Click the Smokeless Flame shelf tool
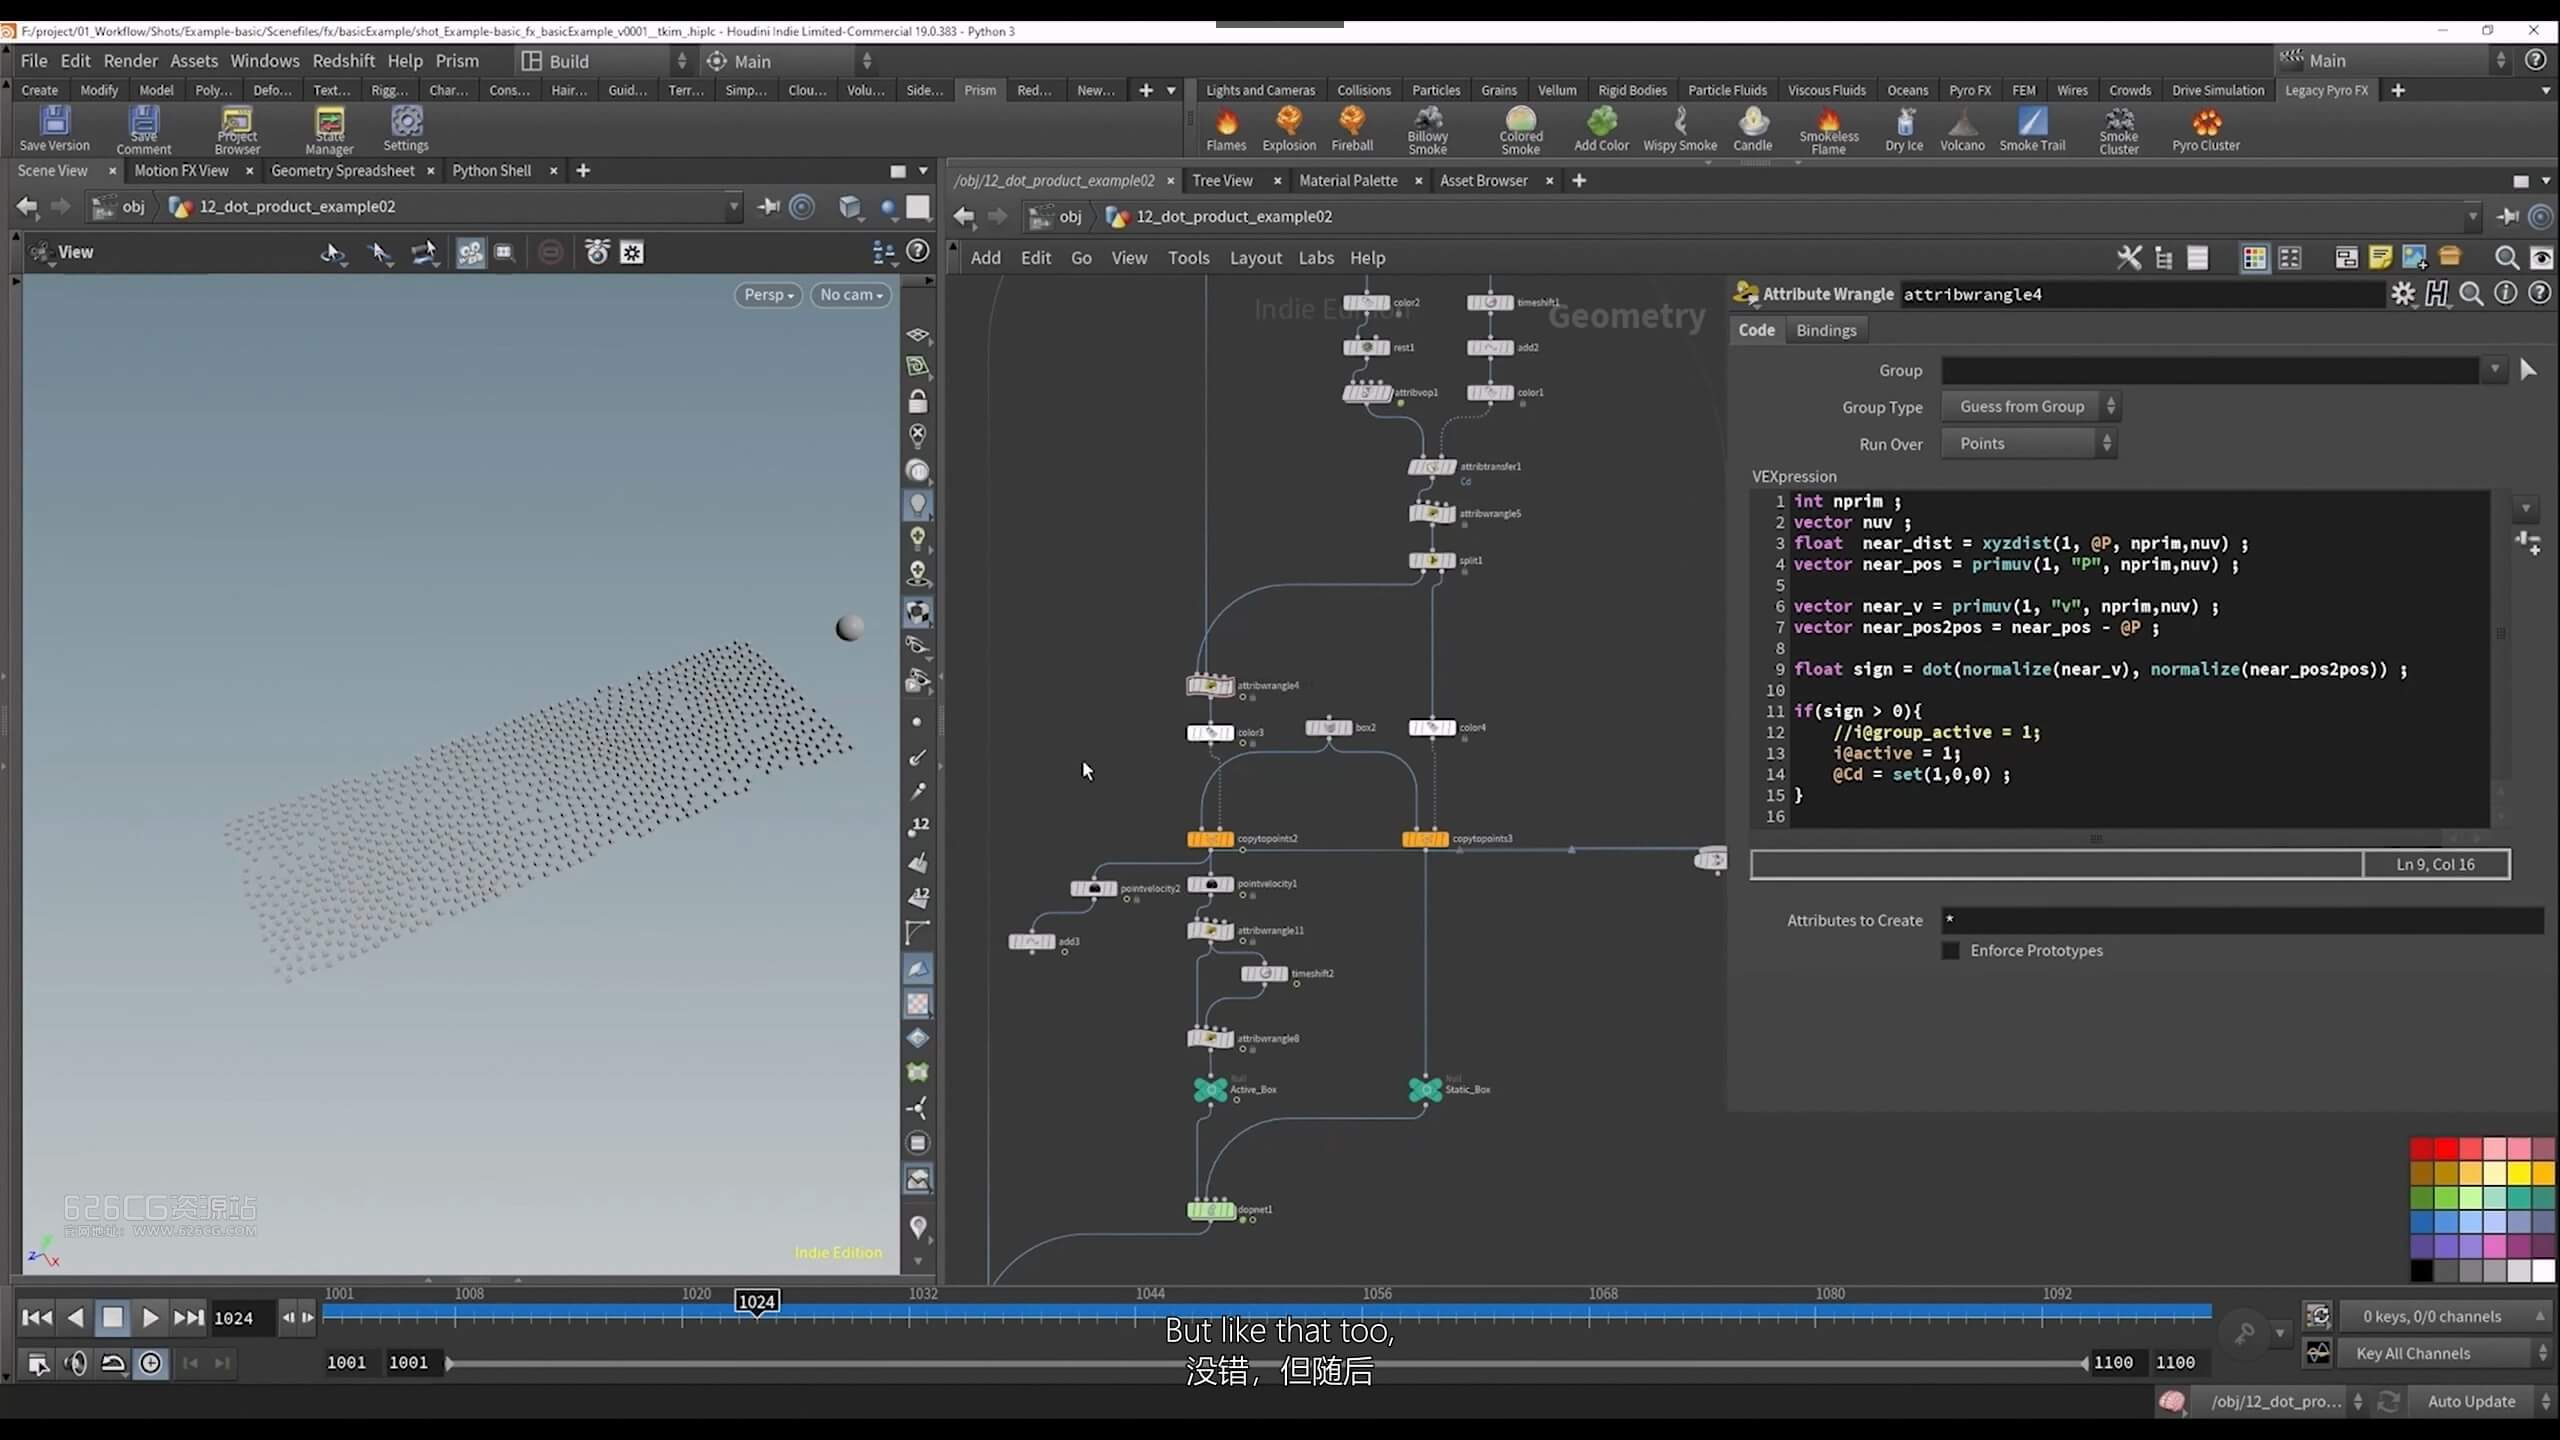Viewport: 2560px width, 1440px height. (x=1828, y=131)
